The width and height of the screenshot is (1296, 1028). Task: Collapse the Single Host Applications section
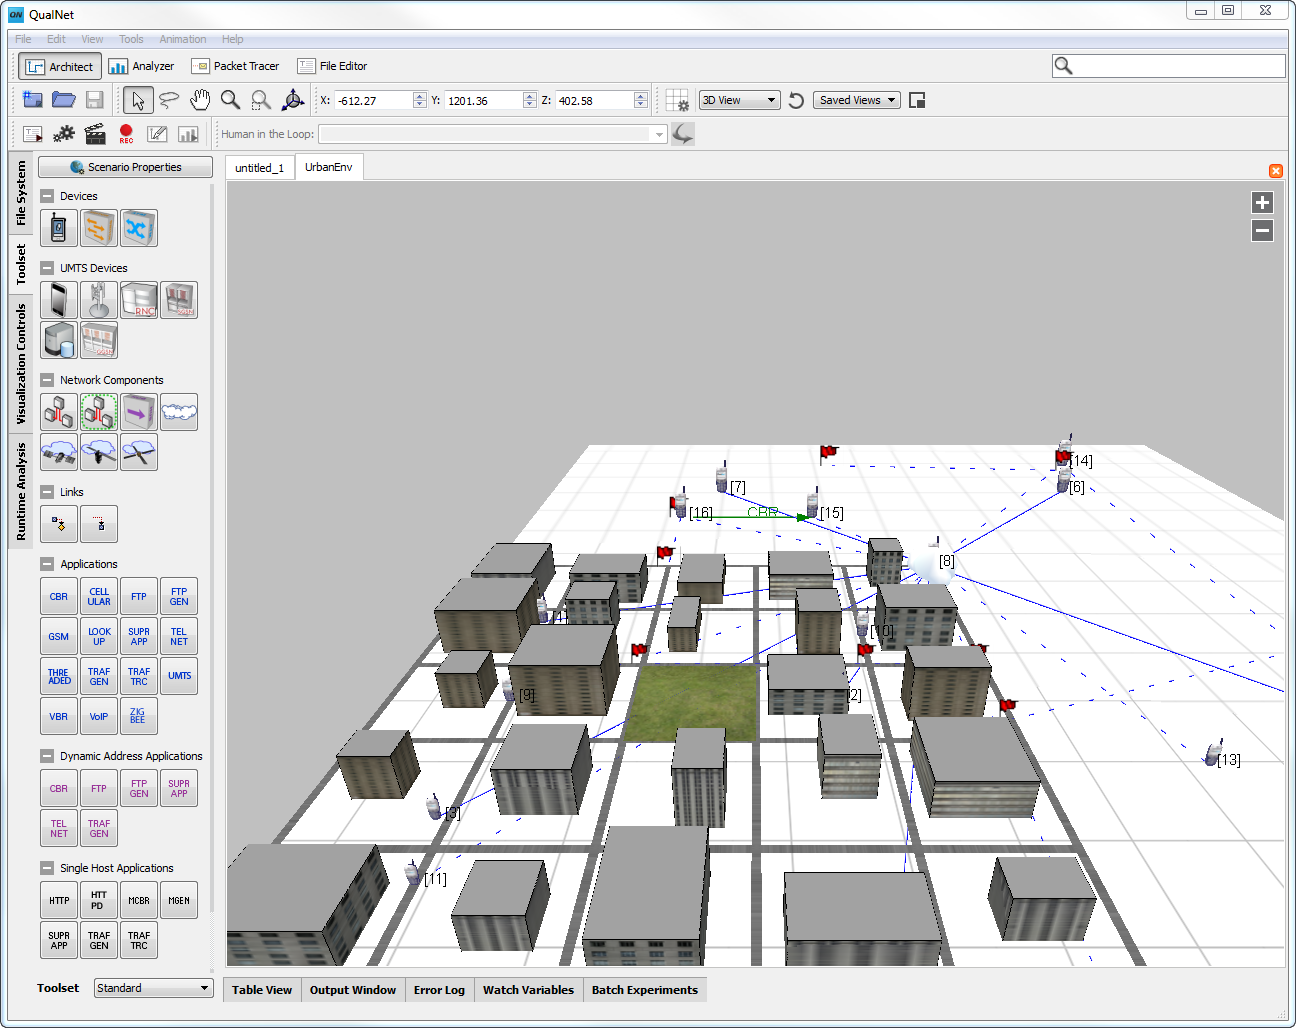pos(47,868)
